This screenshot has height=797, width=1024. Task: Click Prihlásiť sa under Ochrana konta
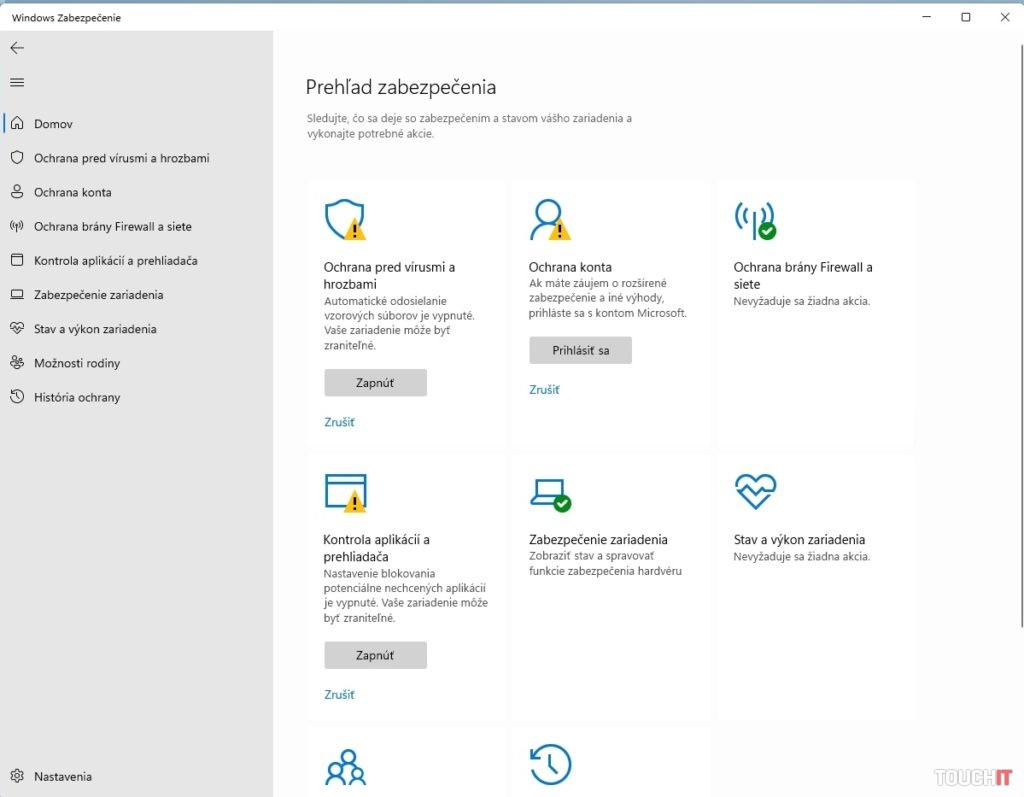tap(580, 350)
